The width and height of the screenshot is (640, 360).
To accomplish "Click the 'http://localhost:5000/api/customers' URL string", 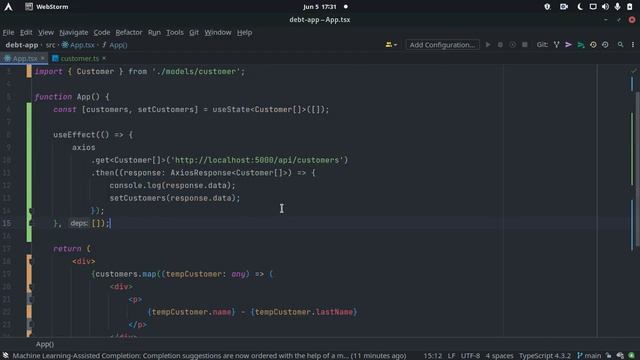I will (258, 160).
